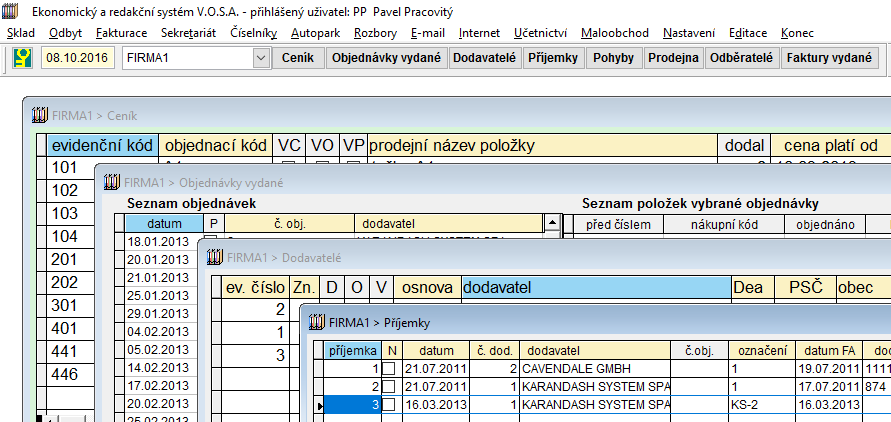Toggle N checkbox for CAVENDALE GMBH row
Viewport: 891px width, 422px height.
click(x=389, y=369)
